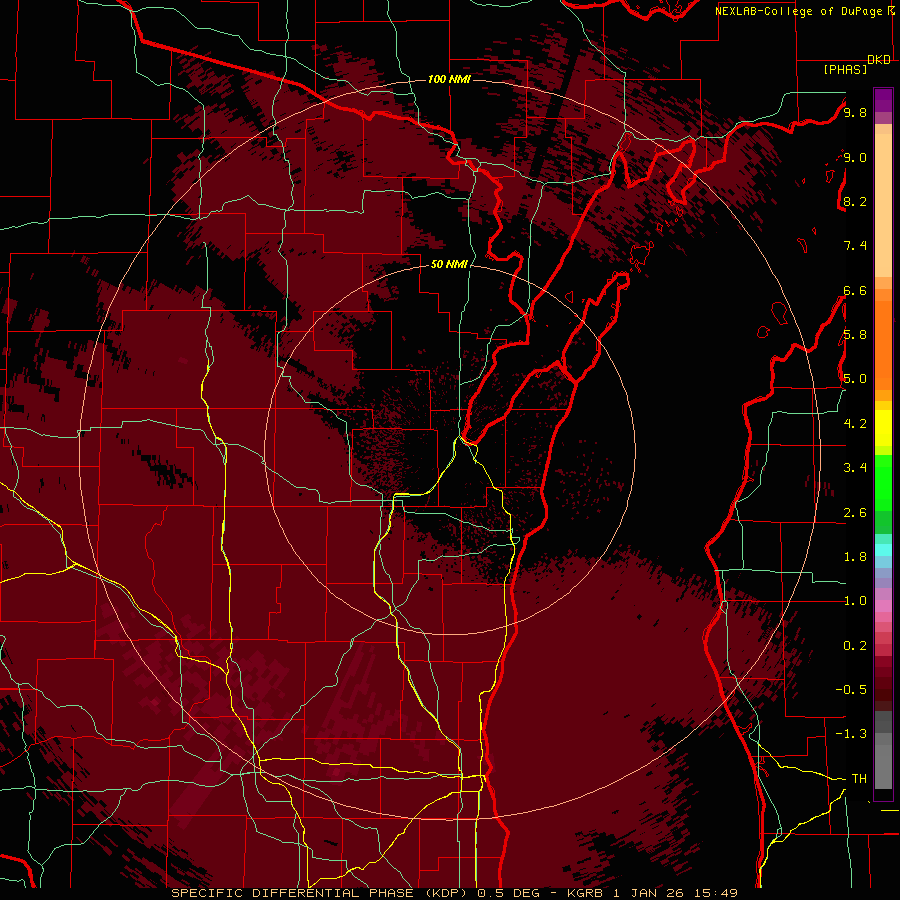Click the 0.2 scale value
Viewport: 900px width, 900px height.
pos(855,646)
